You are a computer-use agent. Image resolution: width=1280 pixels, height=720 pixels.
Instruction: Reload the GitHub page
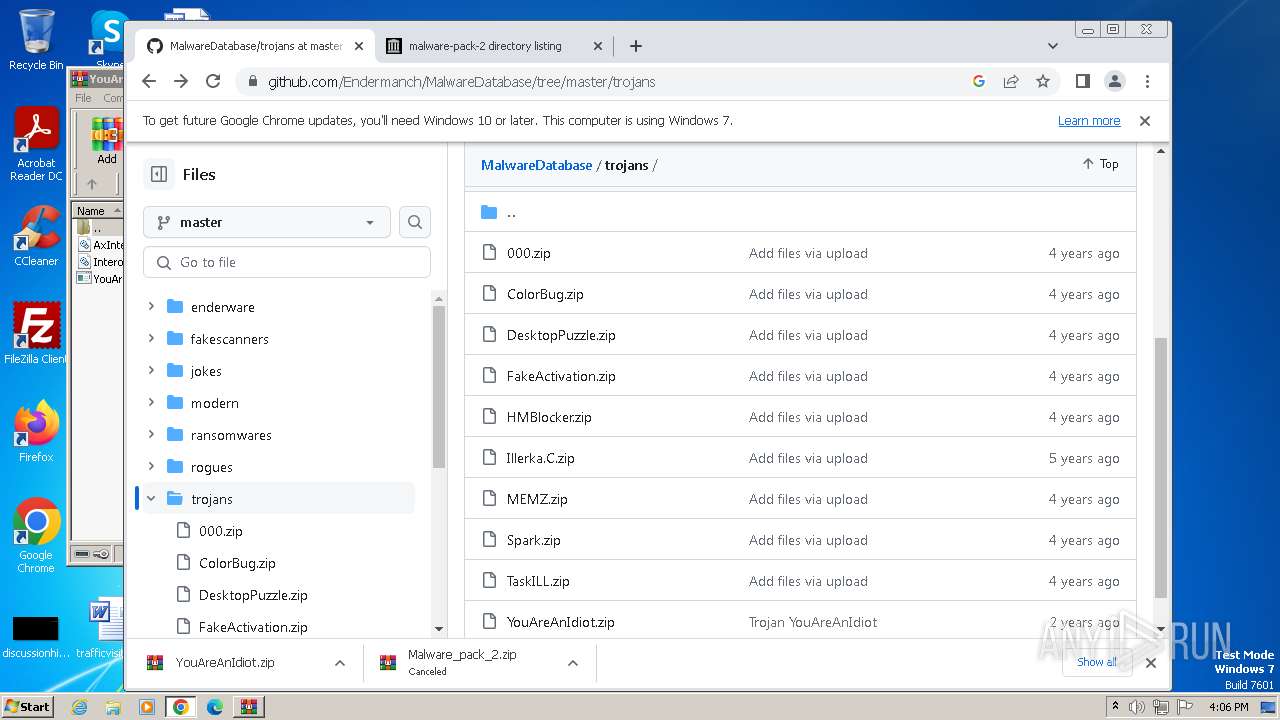213,81
